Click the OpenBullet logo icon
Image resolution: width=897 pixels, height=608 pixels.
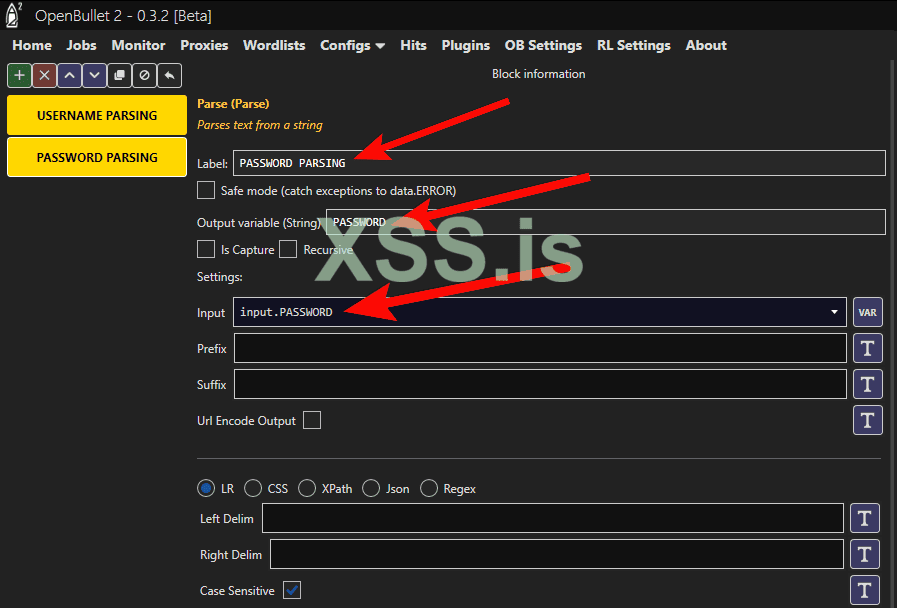(13, 15)
